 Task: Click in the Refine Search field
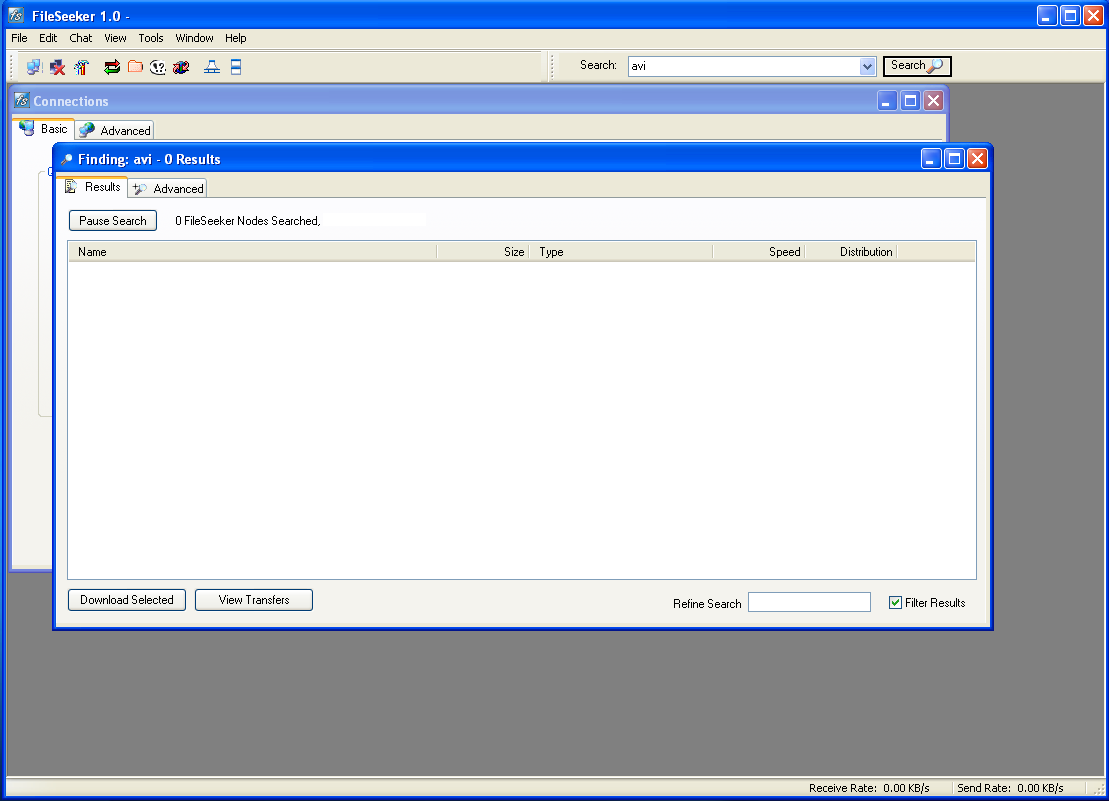809,602
